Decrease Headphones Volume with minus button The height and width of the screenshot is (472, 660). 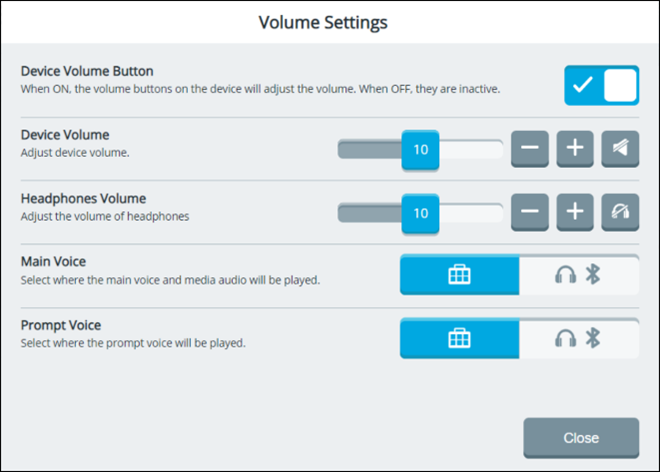click(530, 212)
